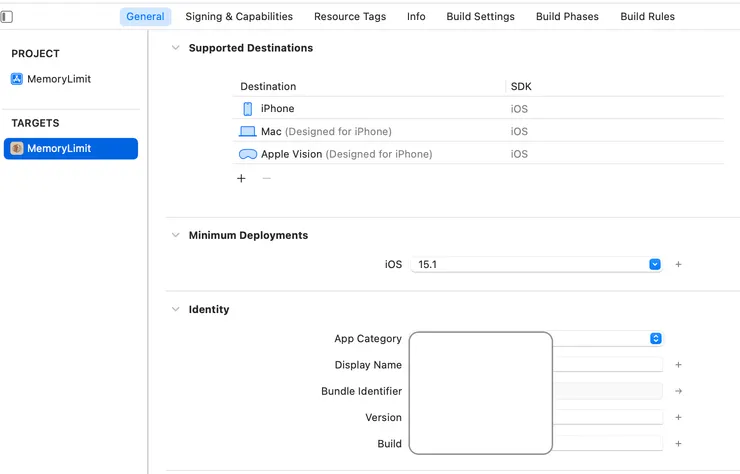
Task: Click the MemoryLimit project icon
Action: 17,79
